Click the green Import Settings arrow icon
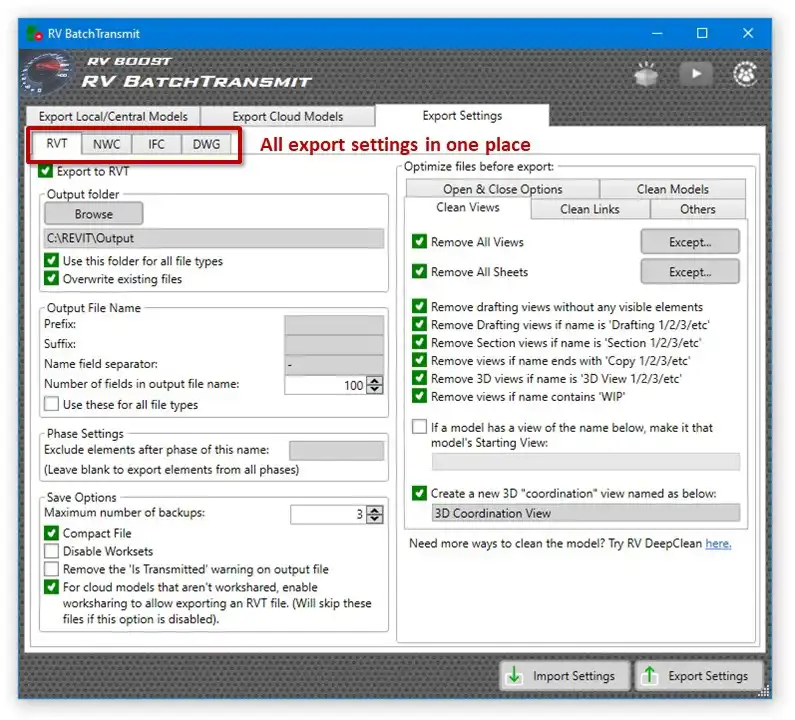The height and width of the screenshot is (720, 795). [514, 676]
